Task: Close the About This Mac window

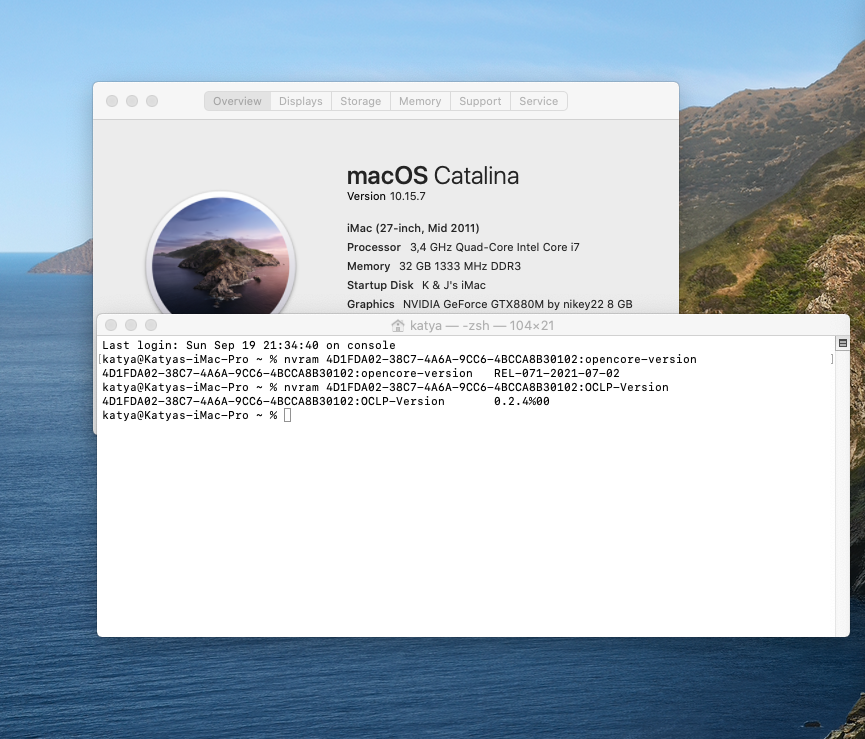Action: pos(112,101)
